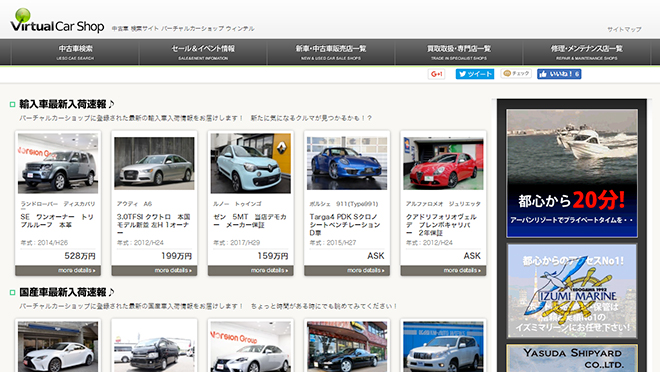Click the 3.0TFSI クワトロ description text

click(x=154, y=225)
